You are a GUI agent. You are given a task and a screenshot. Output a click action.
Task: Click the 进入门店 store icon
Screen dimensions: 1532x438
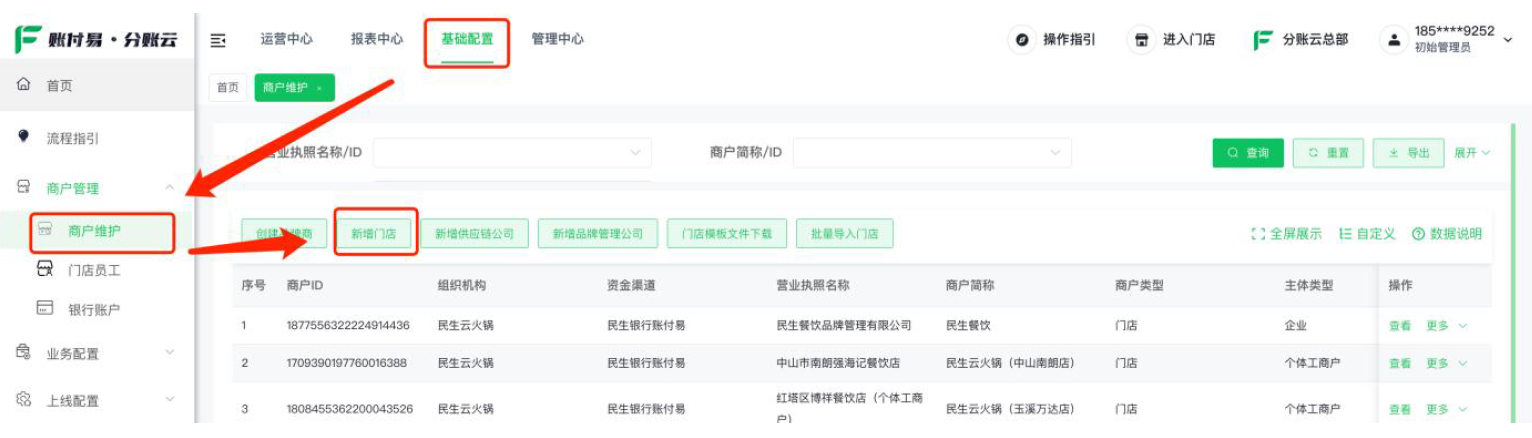point(1141,40)
